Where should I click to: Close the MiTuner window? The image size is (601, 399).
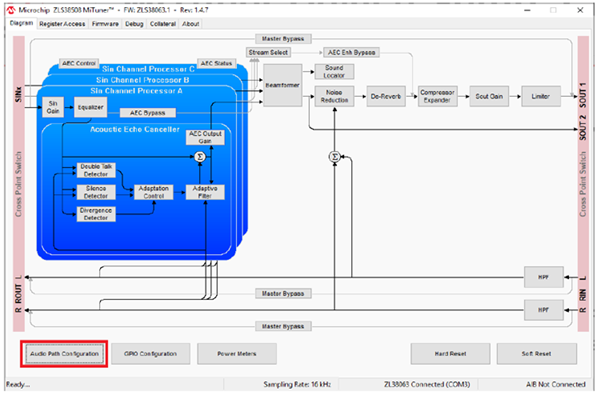580,10
